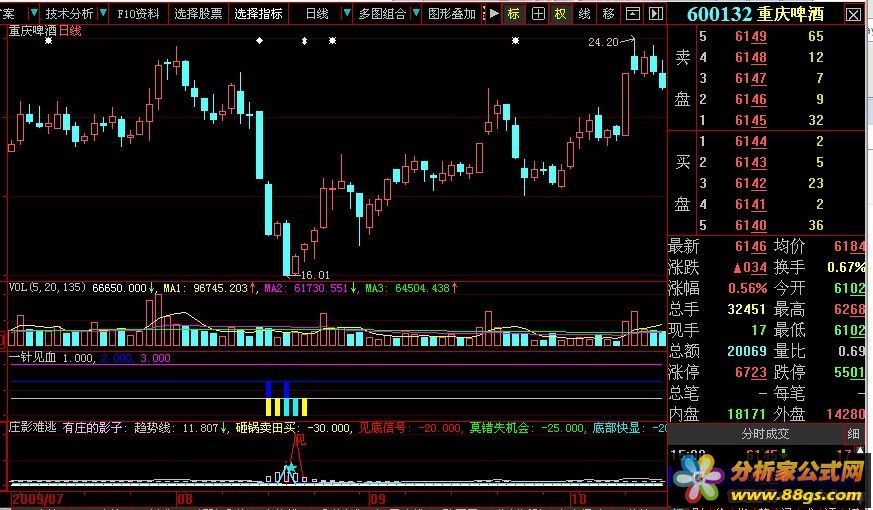Select the 移 move chart icon
The image size is (873, 510).
tap(609, 13)
